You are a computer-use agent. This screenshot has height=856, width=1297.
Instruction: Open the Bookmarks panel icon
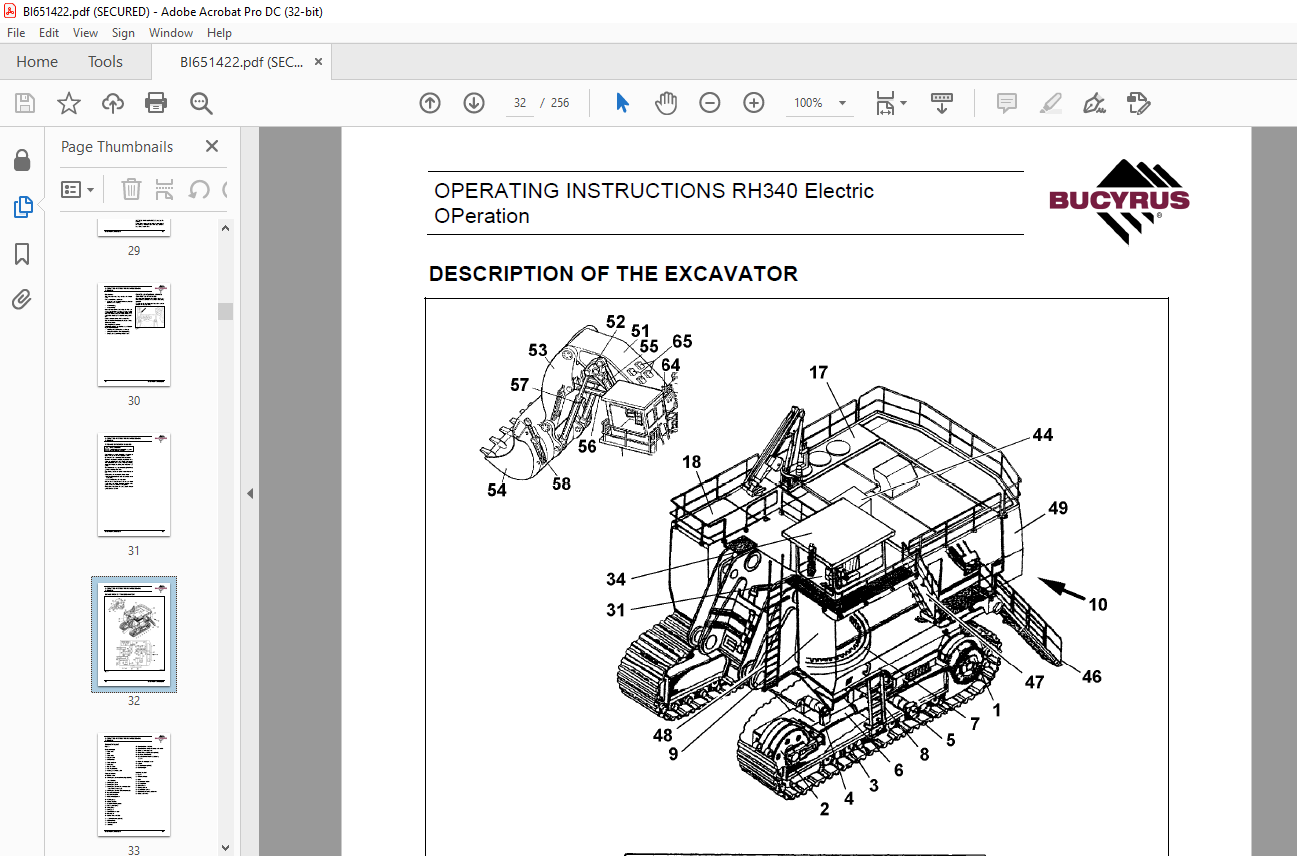pyautogui.click(x=22, y=254)
